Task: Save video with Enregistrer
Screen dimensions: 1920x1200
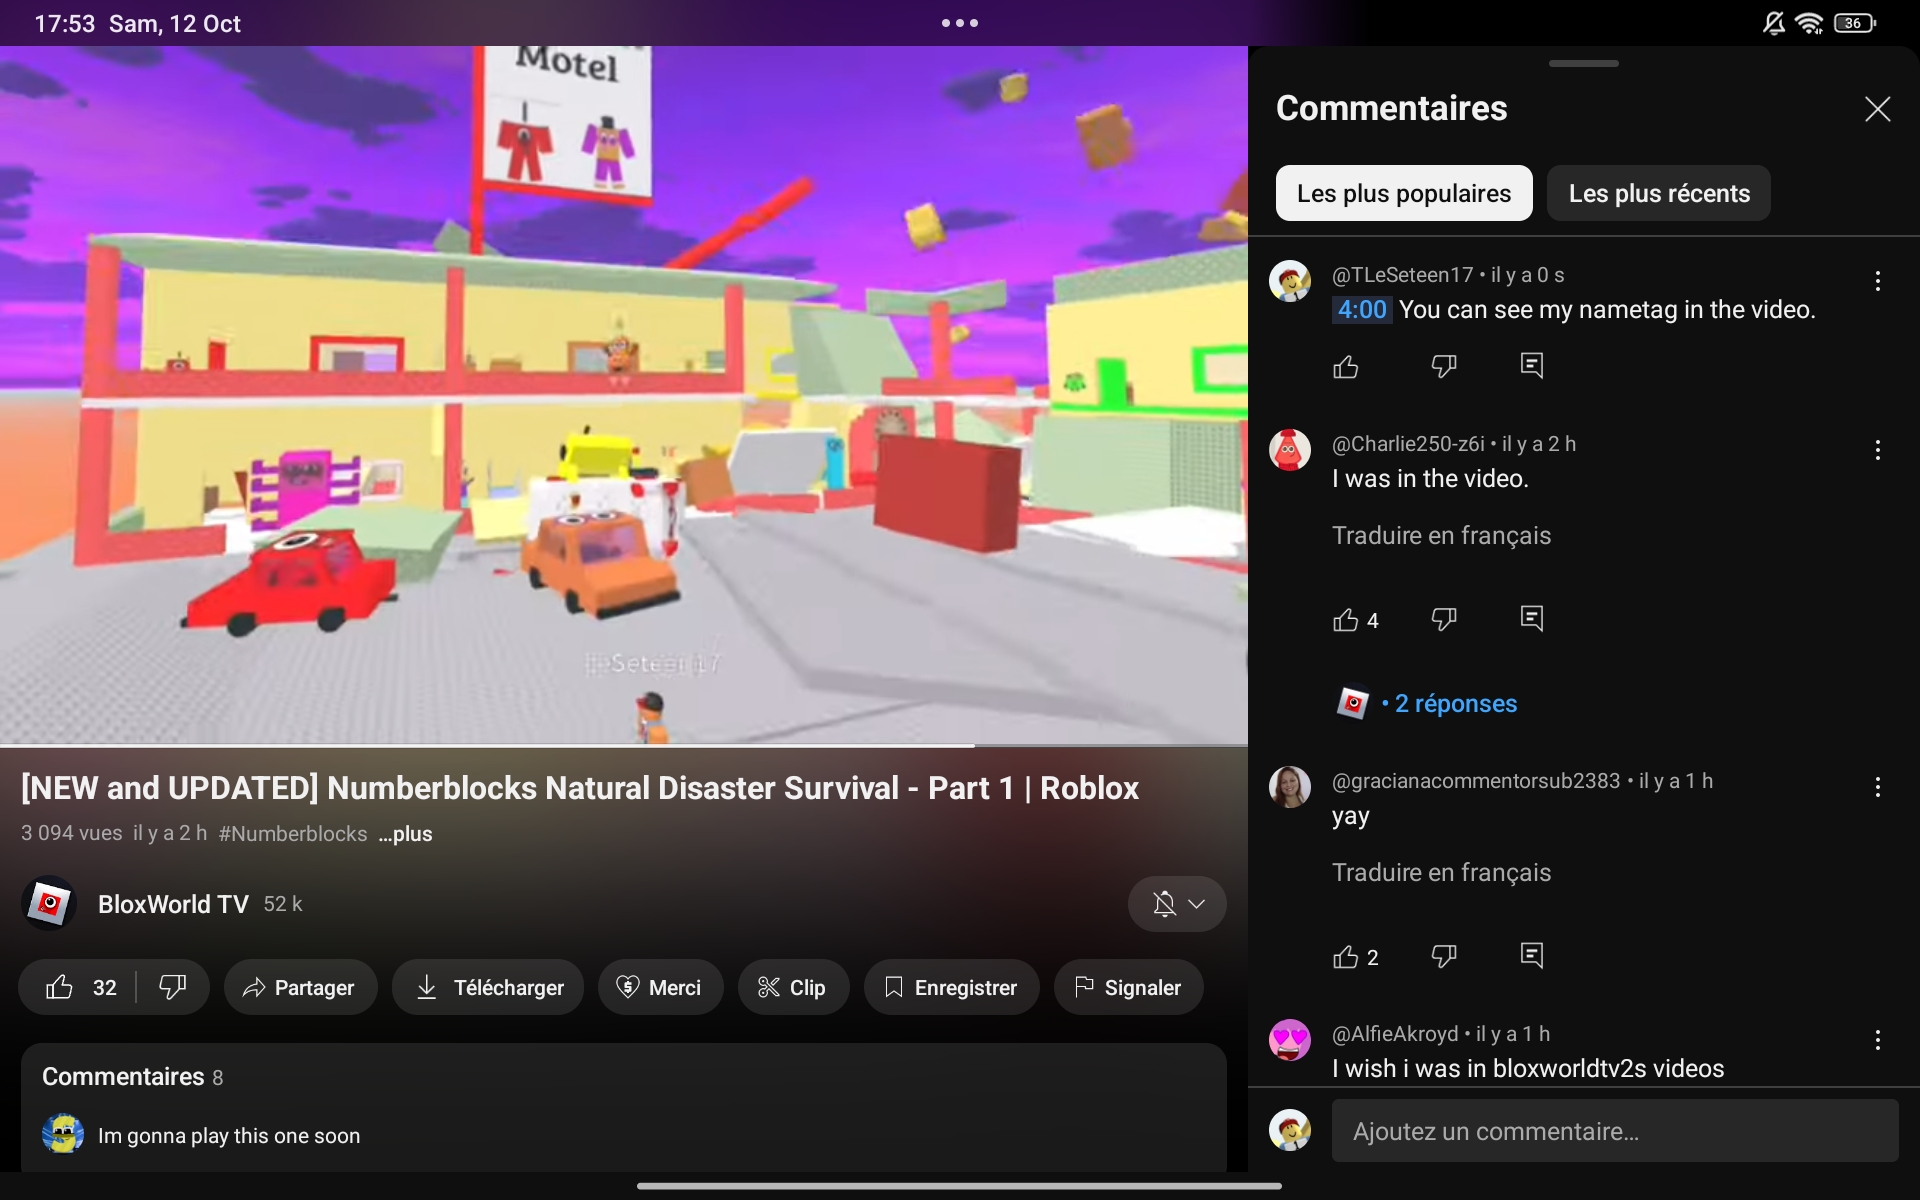Action: pyautogui.click(x=951, y=988)
